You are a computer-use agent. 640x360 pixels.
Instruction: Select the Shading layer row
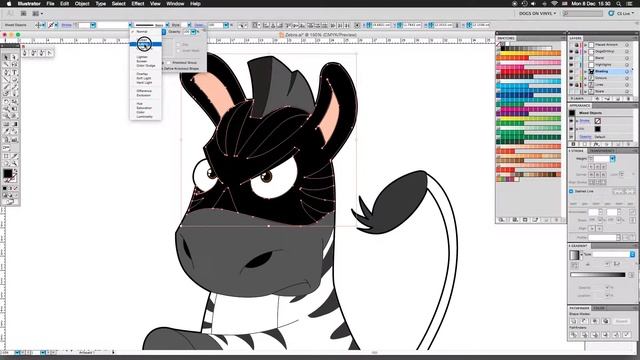click(x=601, y=71)
